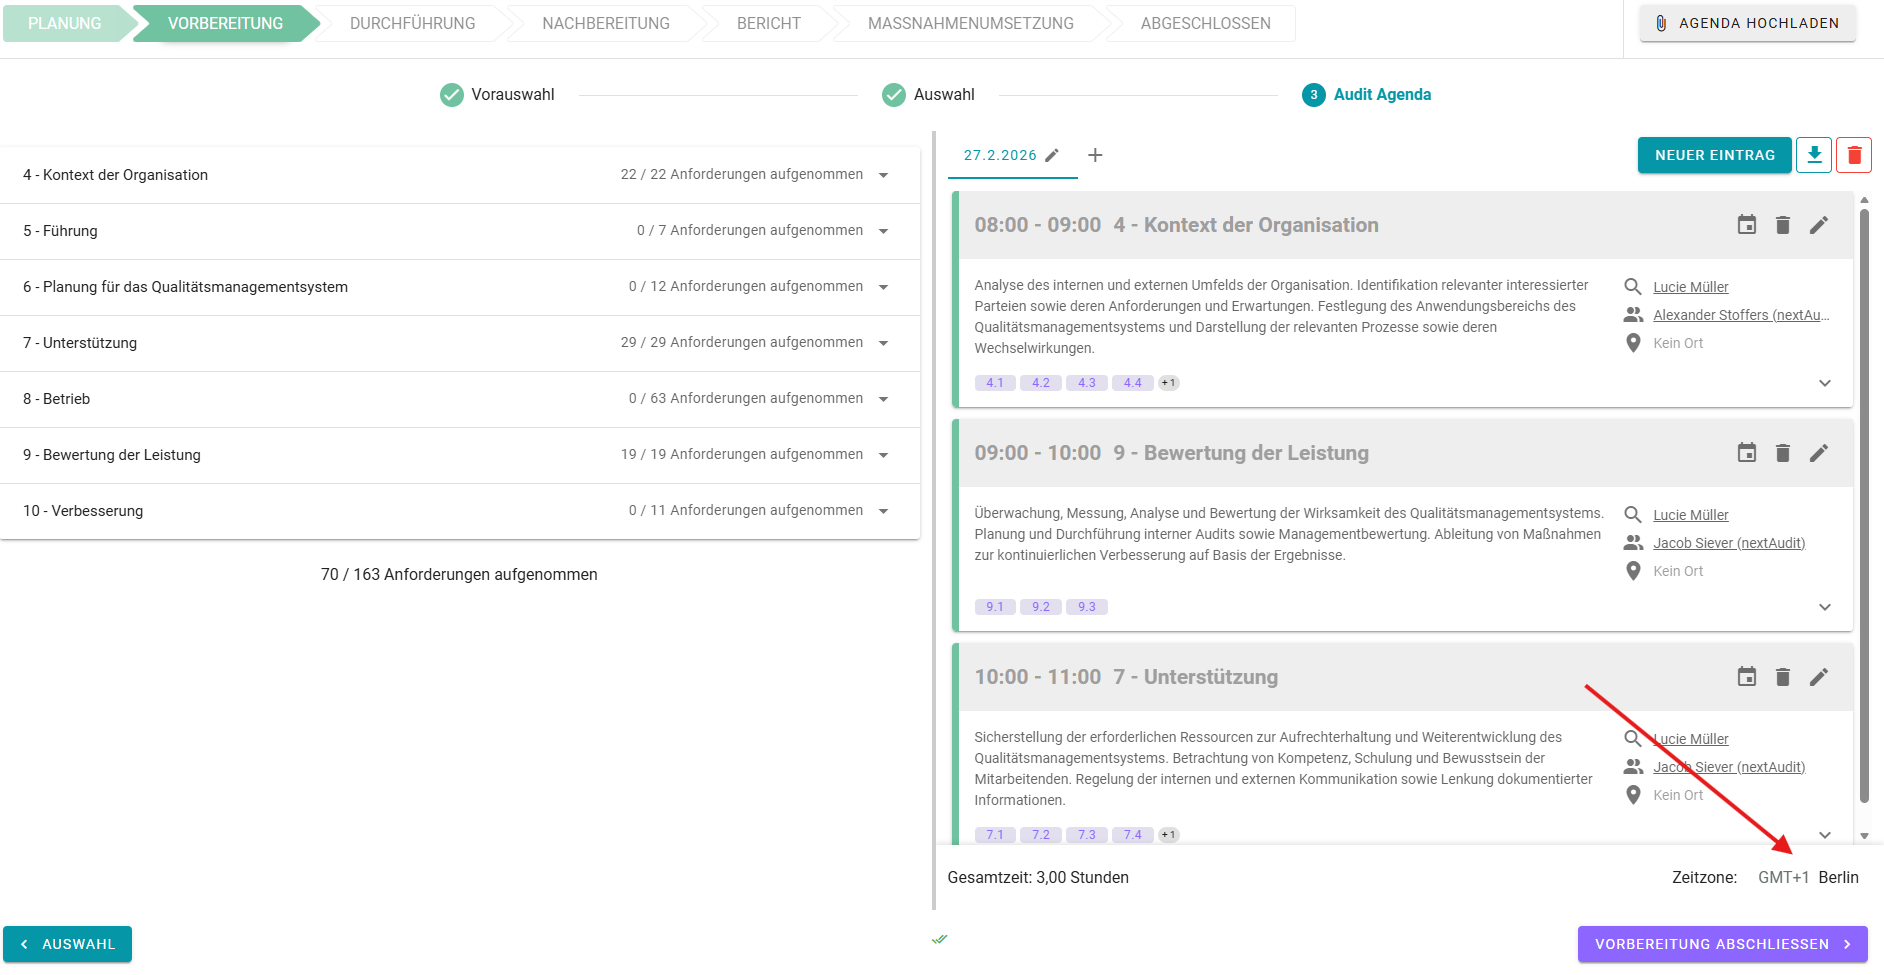Delete the Bewertung der Leistung agenda entry
Screen dimensions: 1884x975
point(1782,453)
